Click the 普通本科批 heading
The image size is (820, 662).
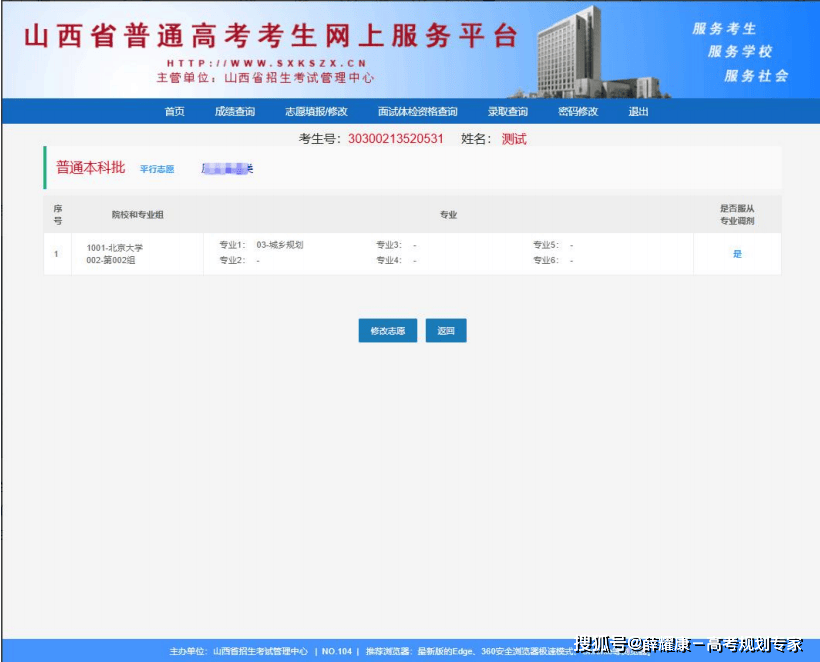click(90, 167)
